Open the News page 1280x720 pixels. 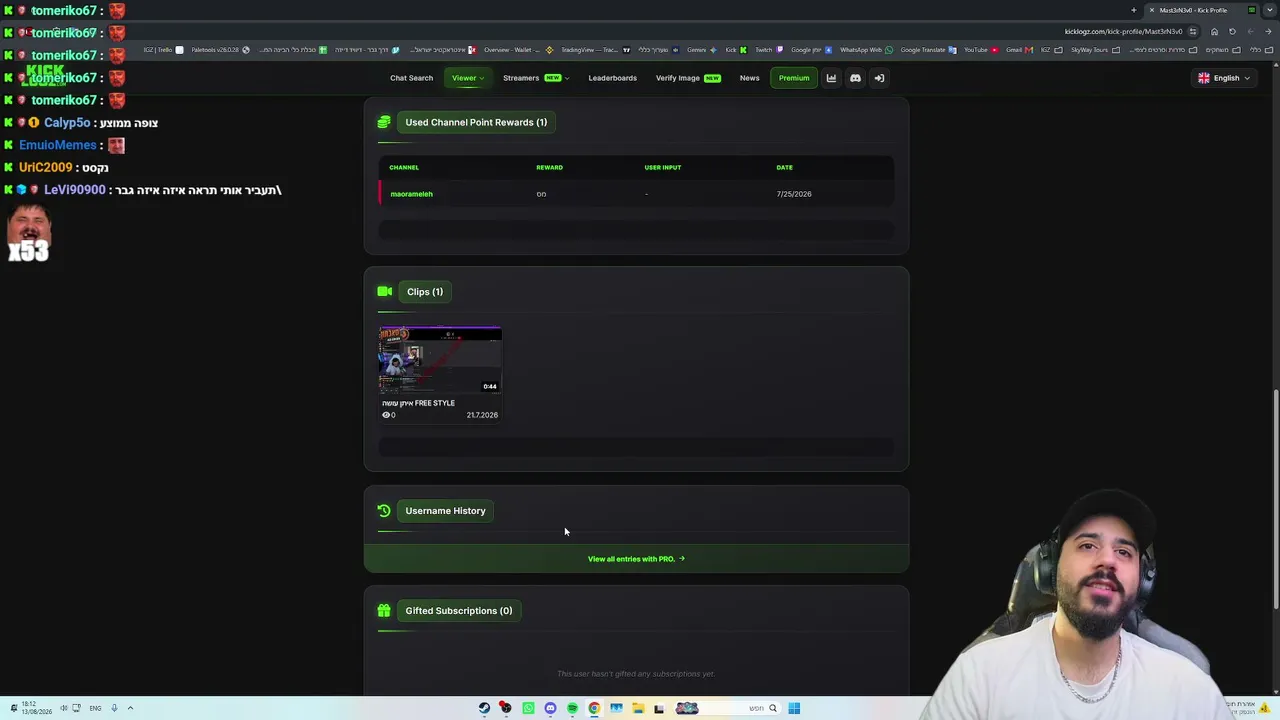(x=749, y=78)
